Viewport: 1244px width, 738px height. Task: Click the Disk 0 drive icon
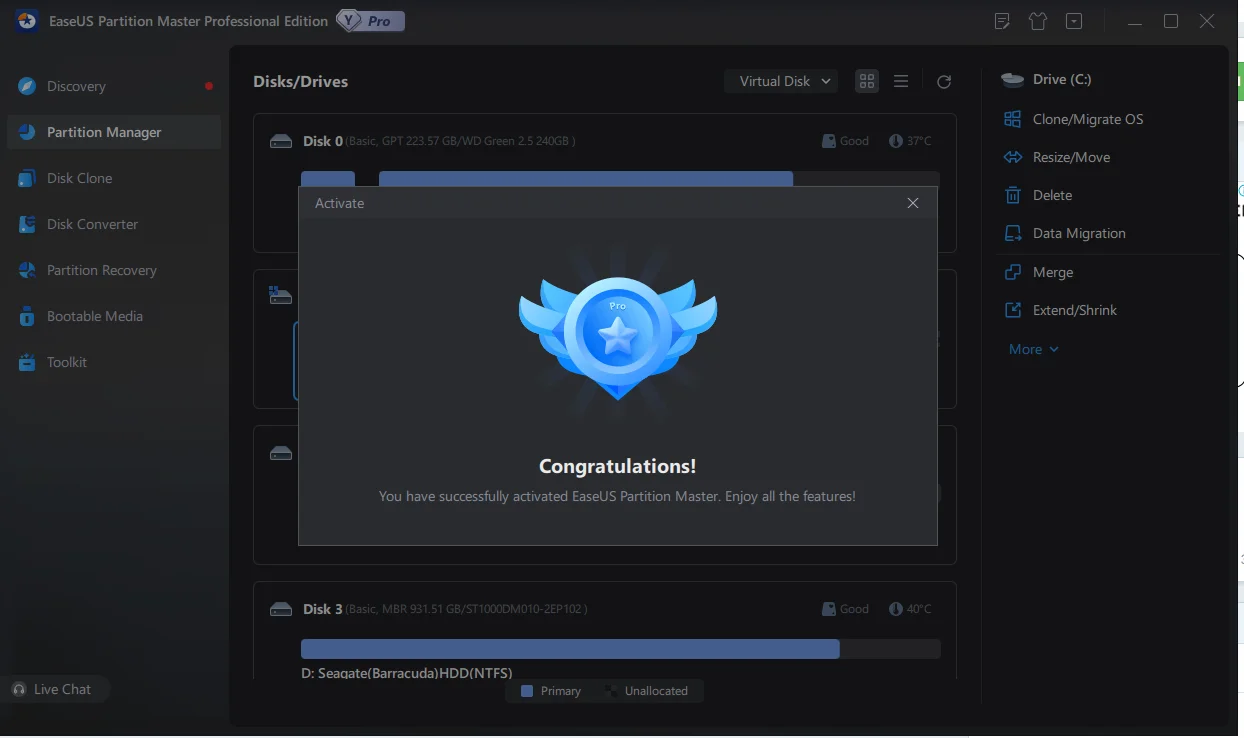pos(281,142)
